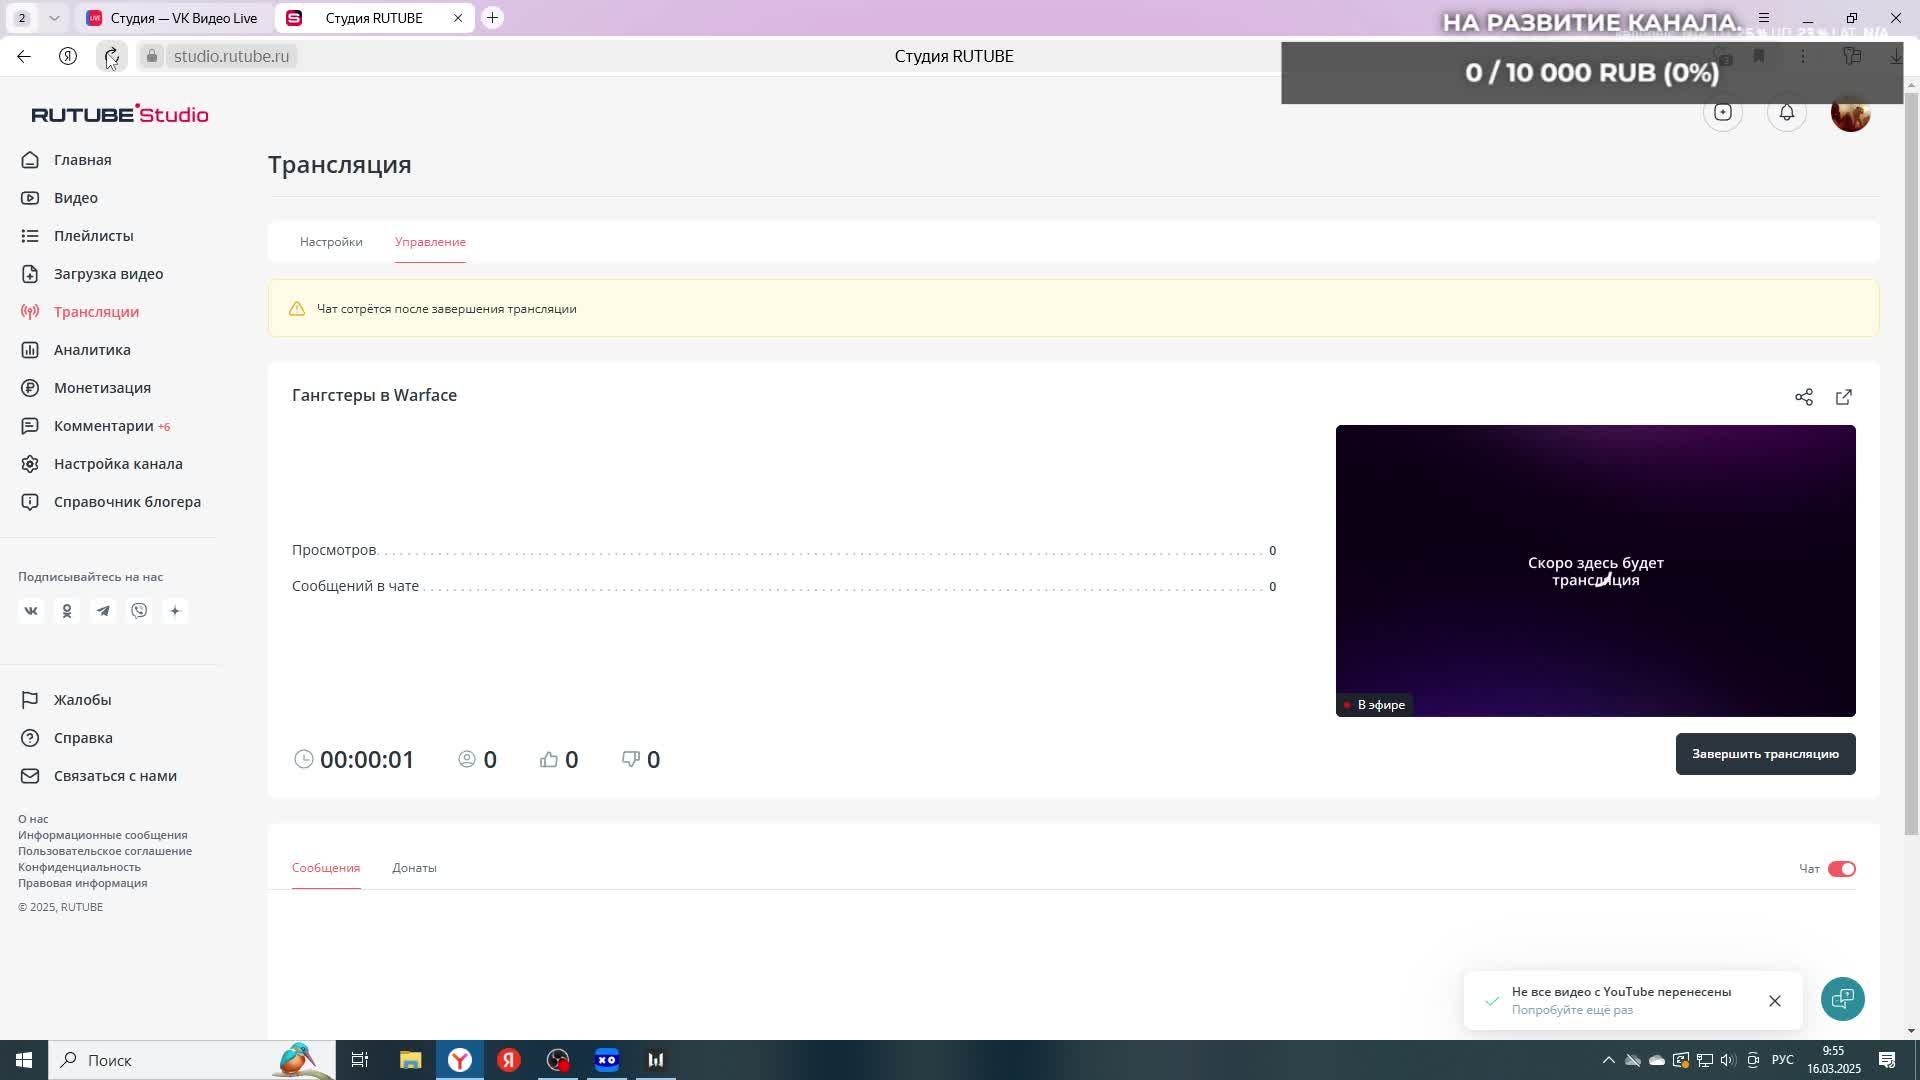Viewport: 1920px width, 1080px height.
Task: Open Правовая информация footer link
Action: (82, 883)
